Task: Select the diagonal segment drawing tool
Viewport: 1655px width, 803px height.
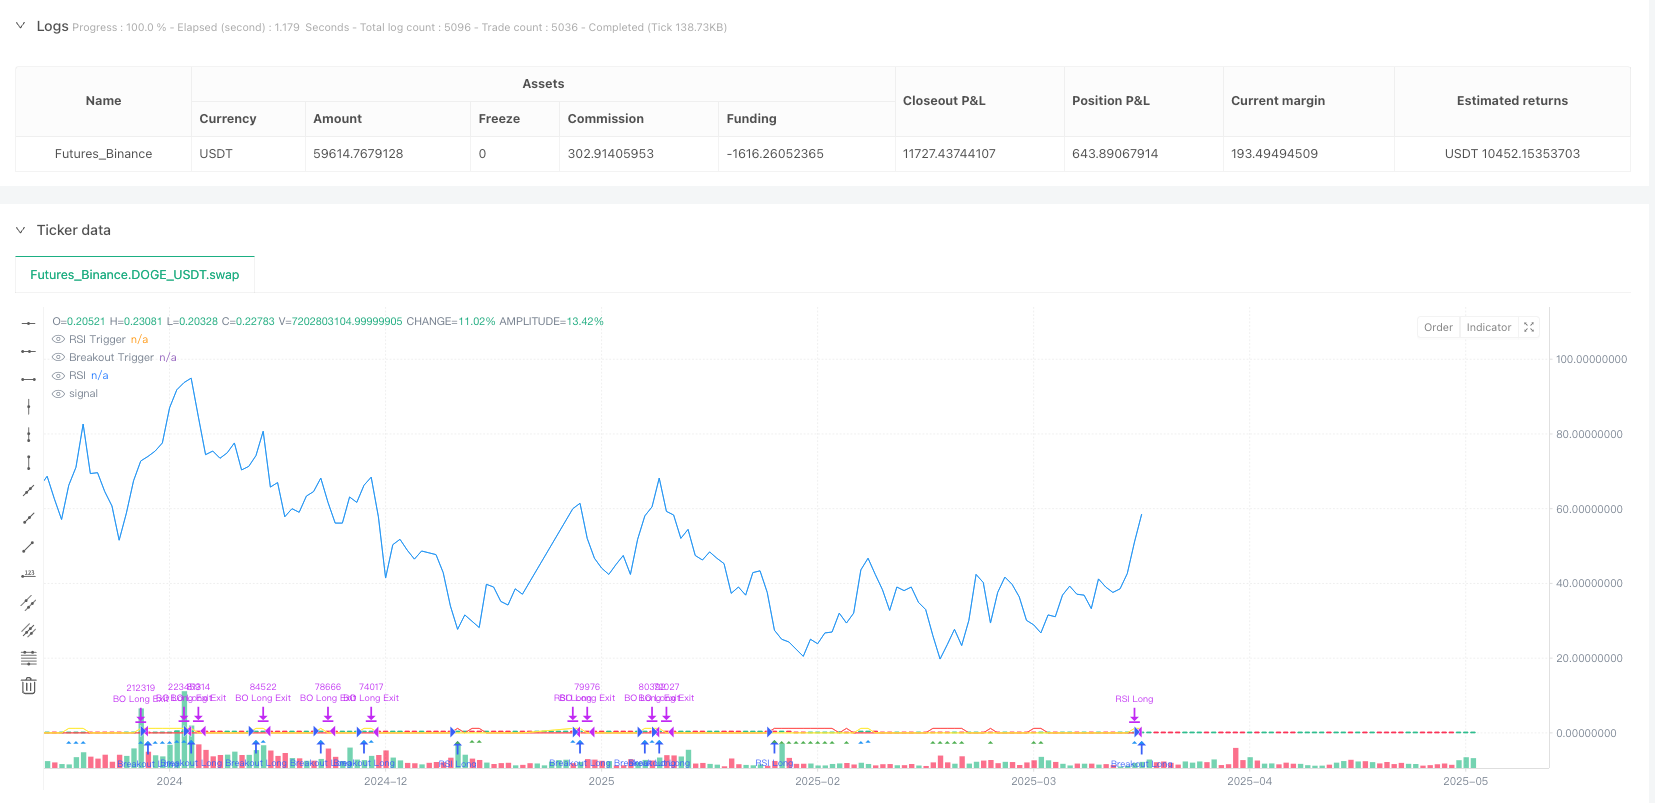Action: click(x=29, y=546)
